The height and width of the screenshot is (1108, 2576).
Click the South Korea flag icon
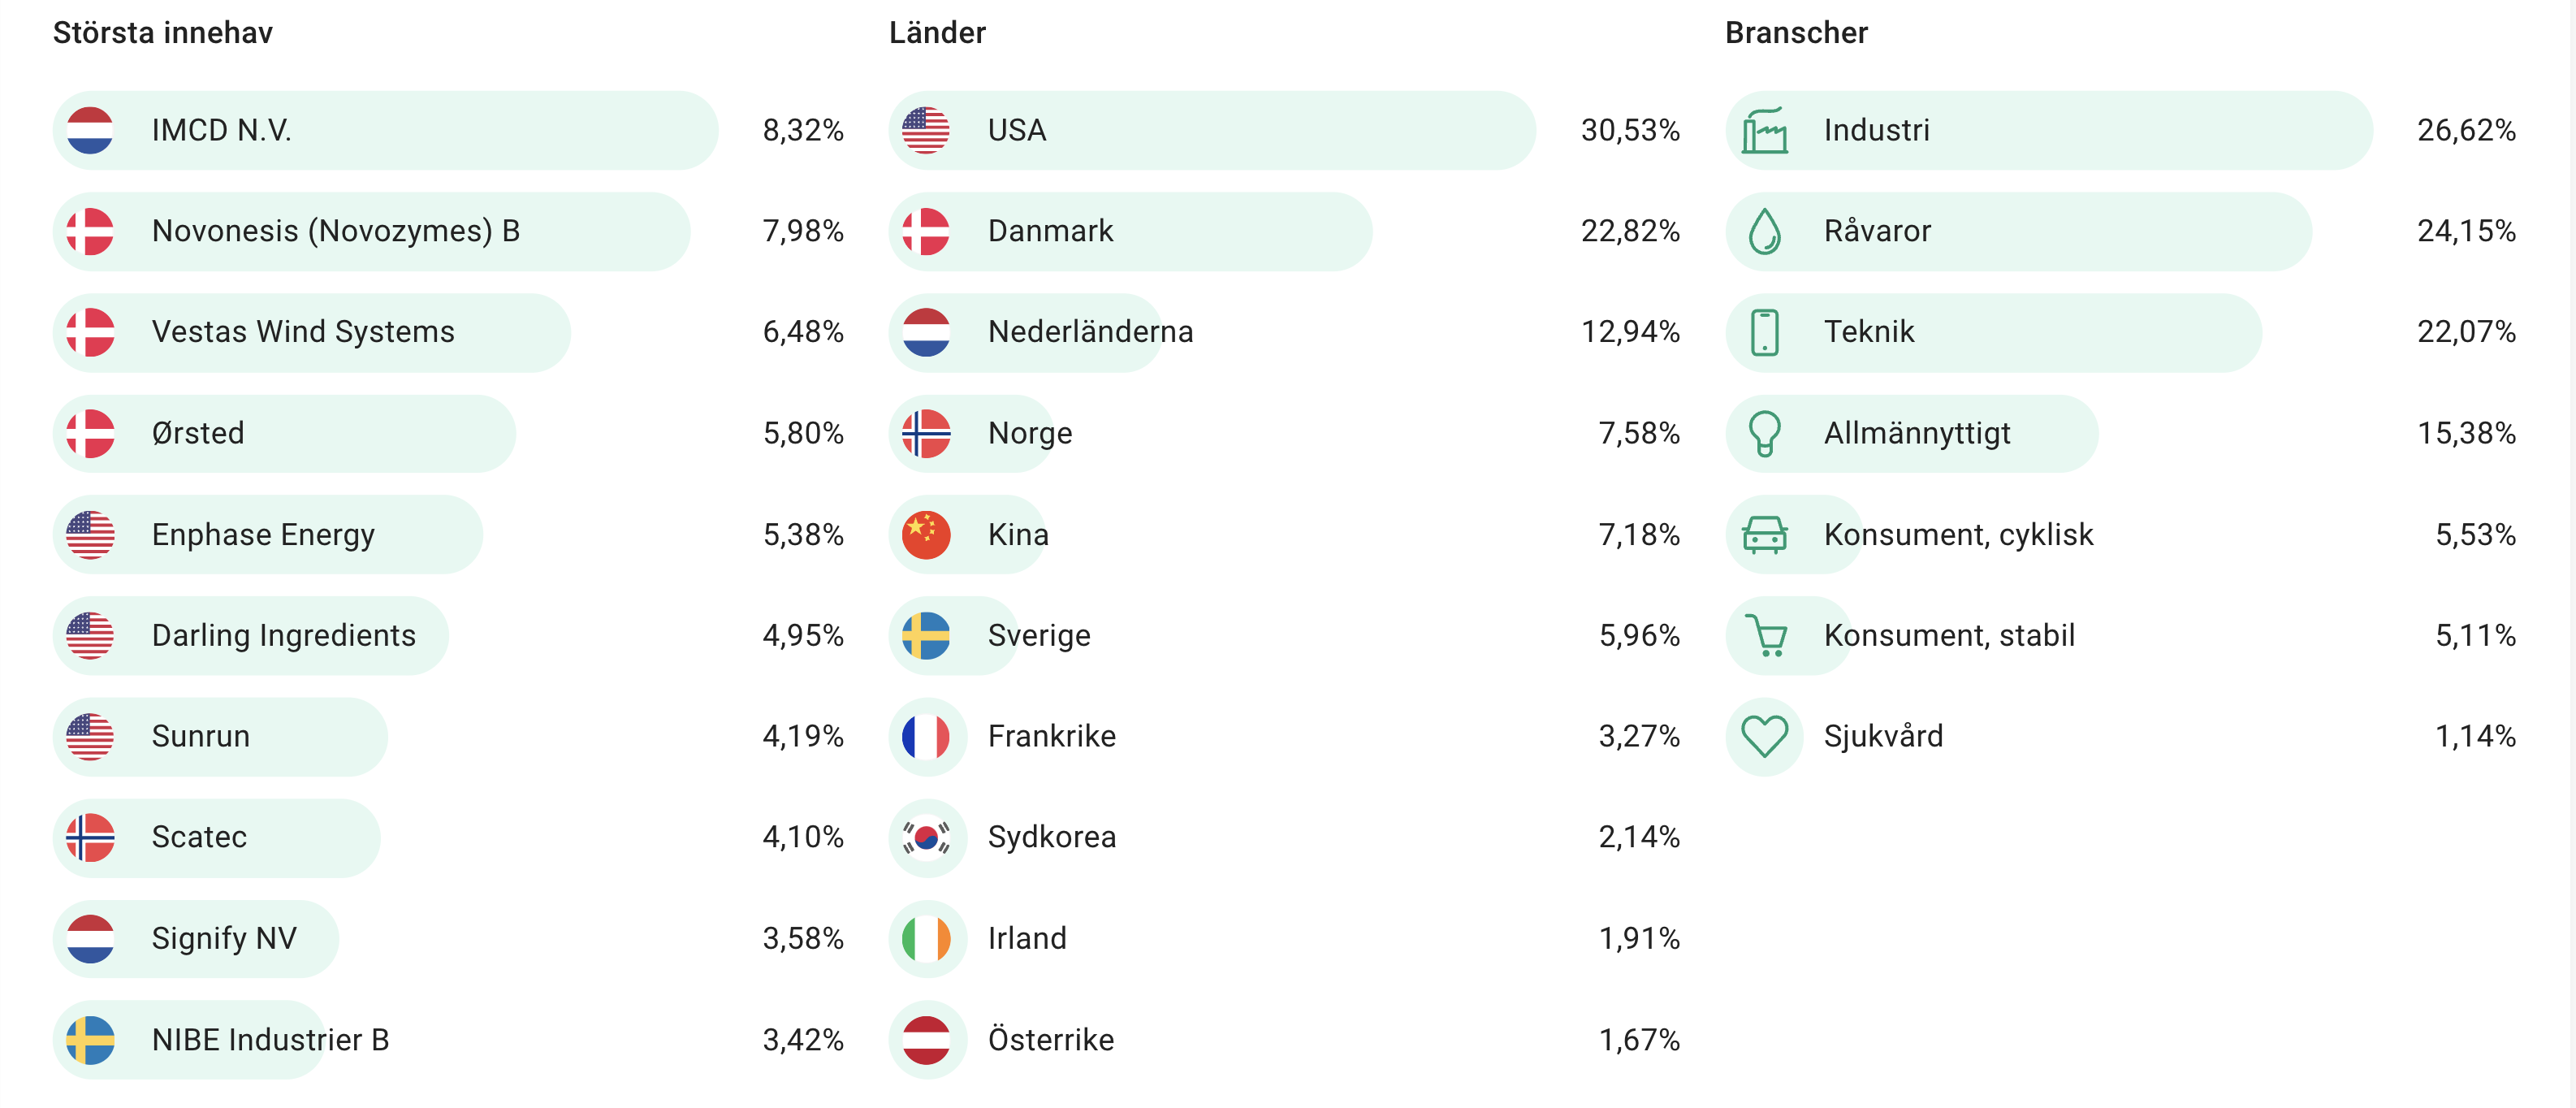click(926, 838)
